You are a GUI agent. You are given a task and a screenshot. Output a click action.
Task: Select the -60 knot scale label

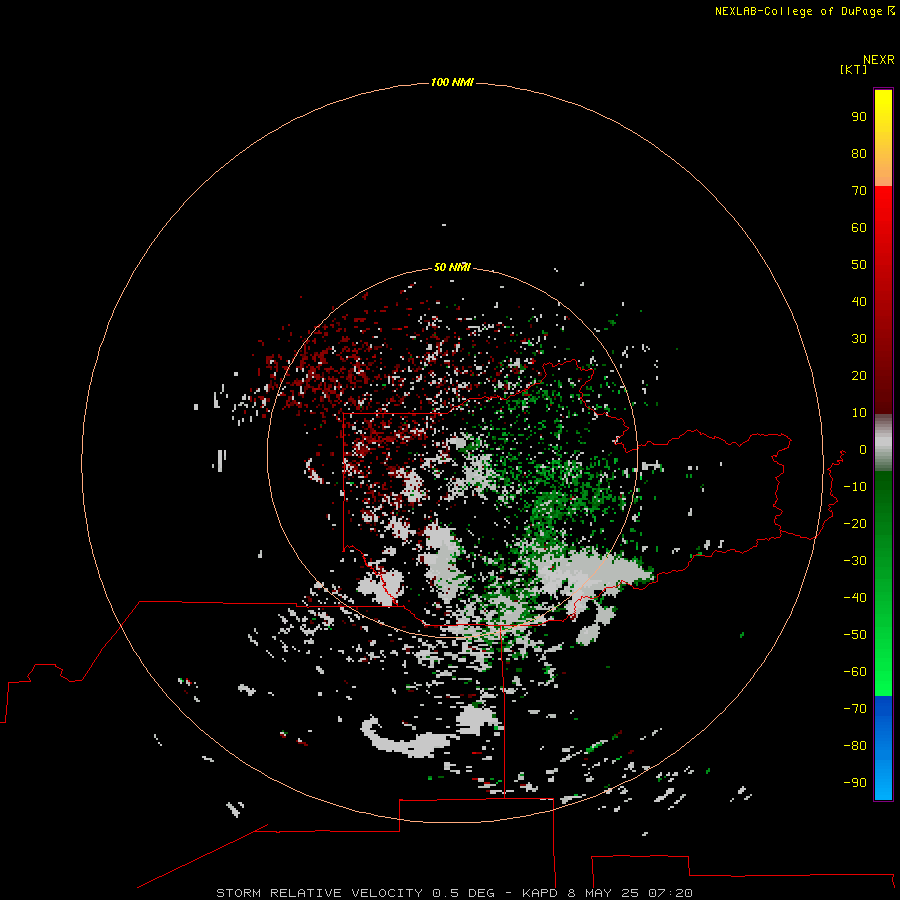pyautogui.click(x=855, y=672)
